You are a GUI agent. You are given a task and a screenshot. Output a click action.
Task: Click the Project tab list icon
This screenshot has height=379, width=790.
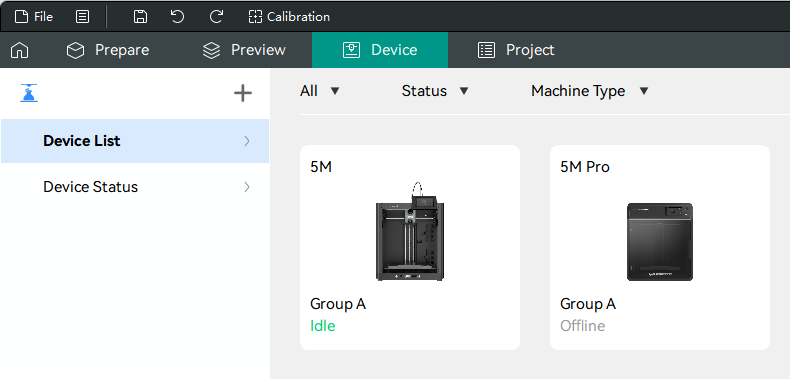click(x=486, y=50)
